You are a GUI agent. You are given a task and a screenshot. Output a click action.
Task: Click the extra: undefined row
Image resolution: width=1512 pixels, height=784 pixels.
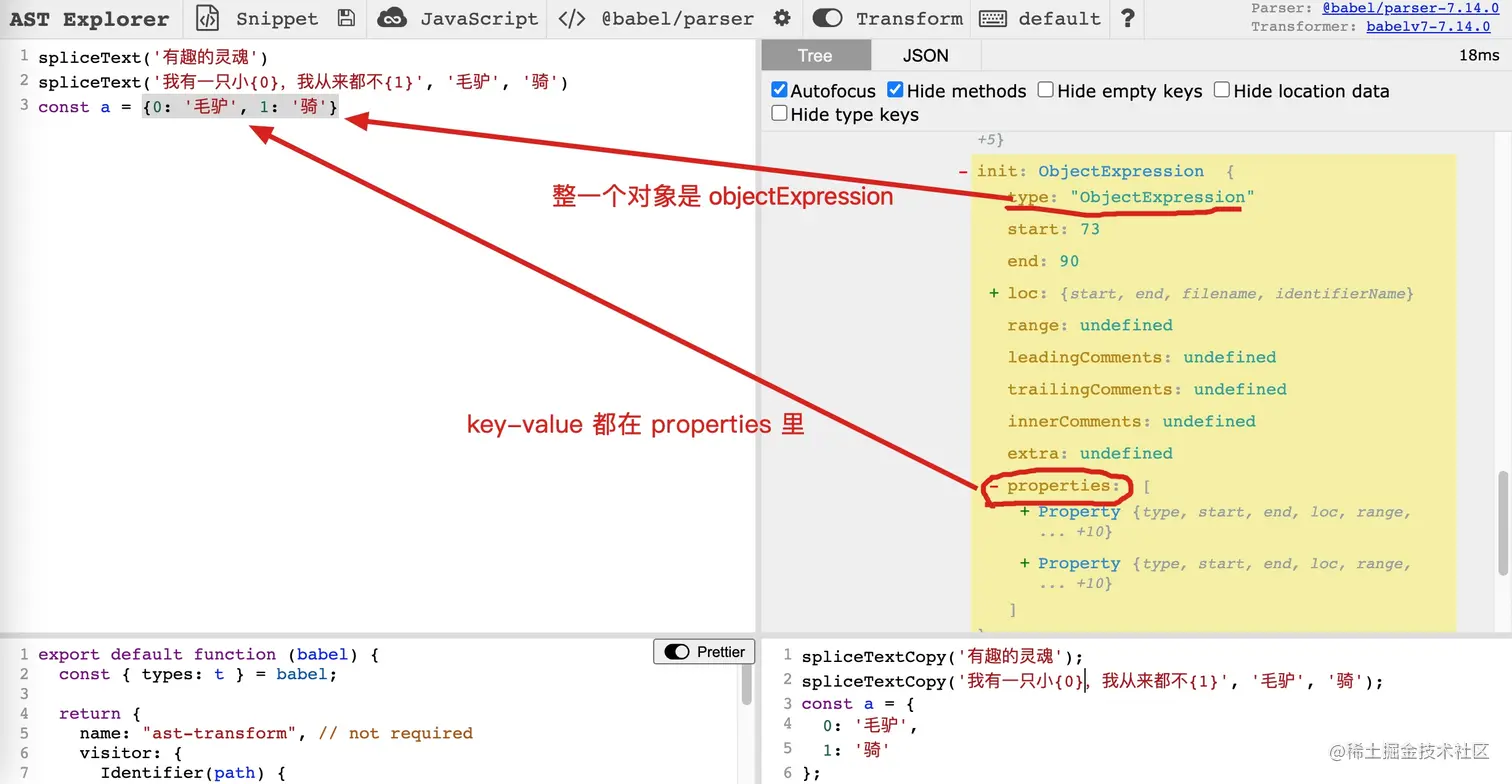tap(1090, 453)
